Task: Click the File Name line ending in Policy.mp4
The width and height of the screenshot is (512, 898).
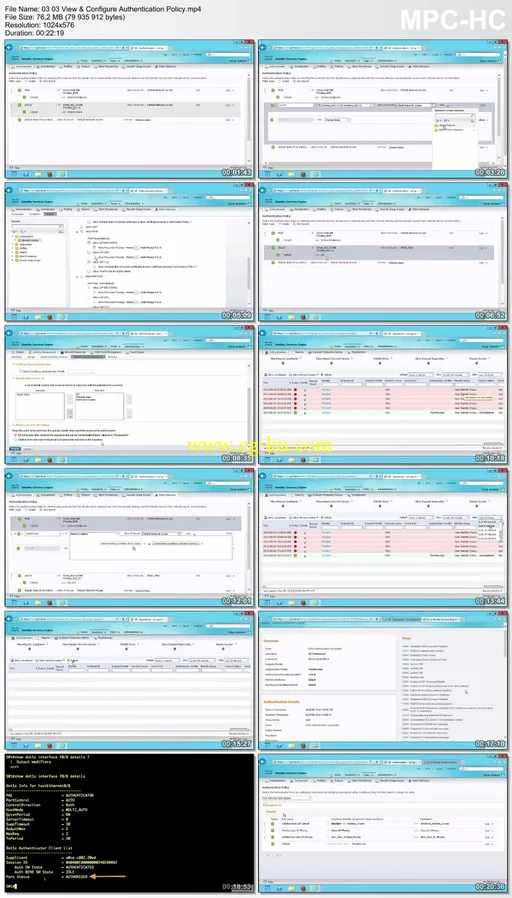Action: [103, 9]
